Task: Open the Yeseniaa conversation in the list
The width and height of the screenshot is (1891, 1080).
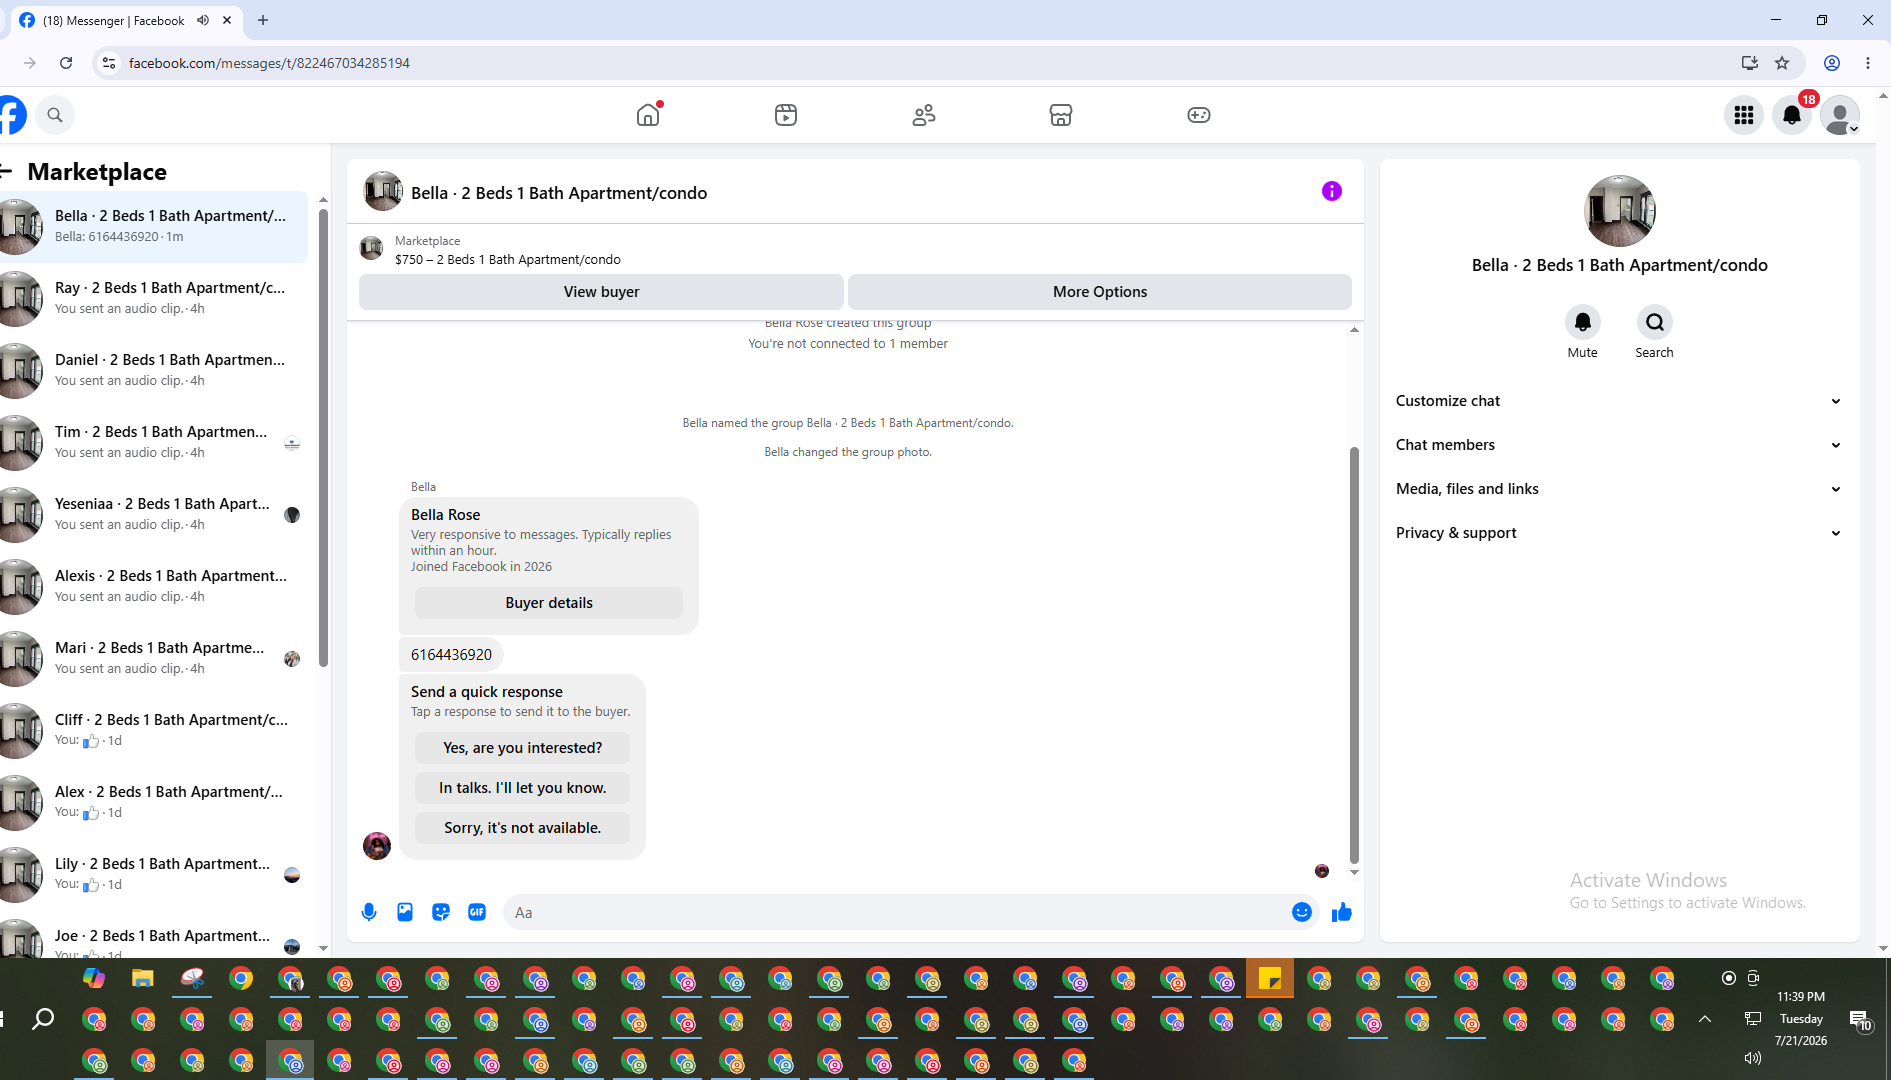Action: 154,515
